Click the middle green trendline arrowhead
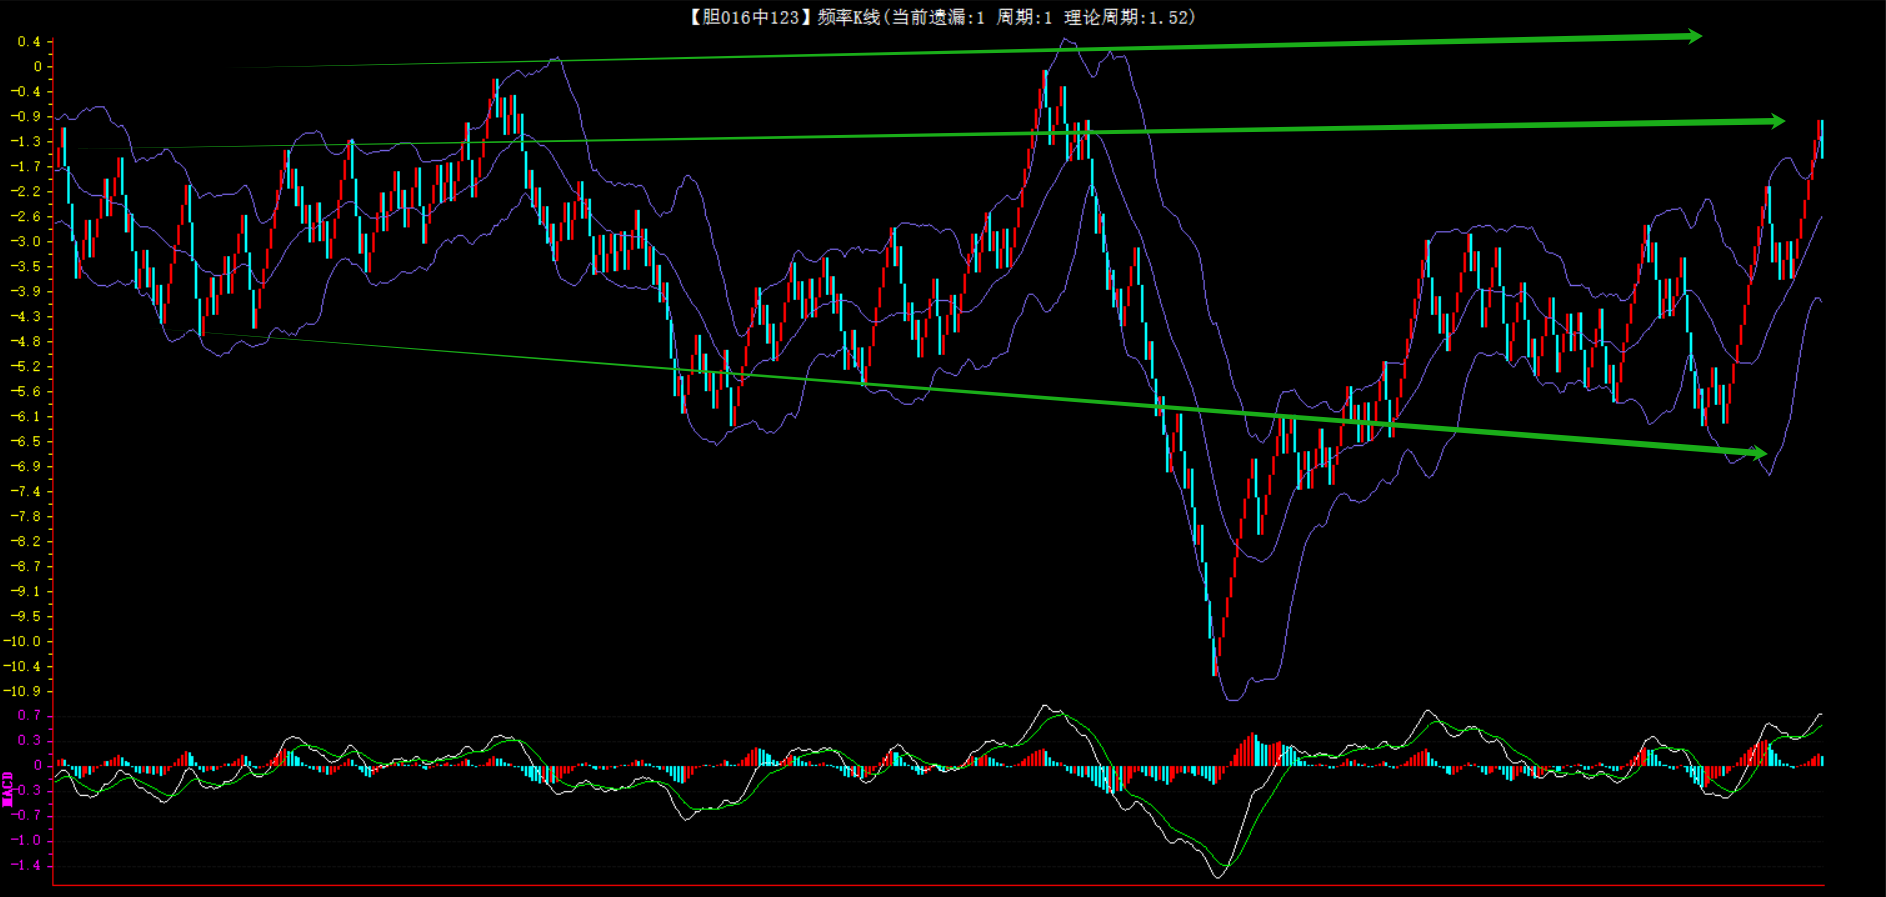Viewport: 1886px width, 897px height. (1777, 121)
